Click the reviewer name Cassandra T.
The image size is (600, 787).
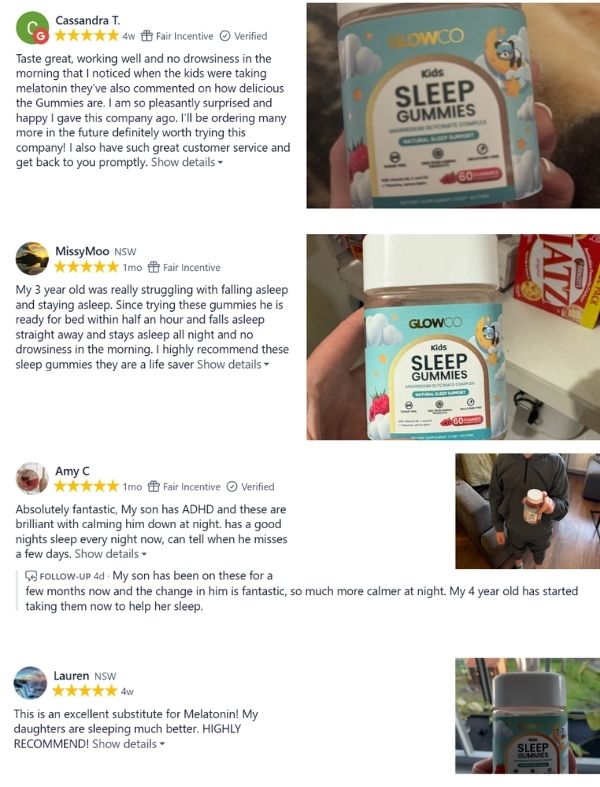[x=88, y=21]
